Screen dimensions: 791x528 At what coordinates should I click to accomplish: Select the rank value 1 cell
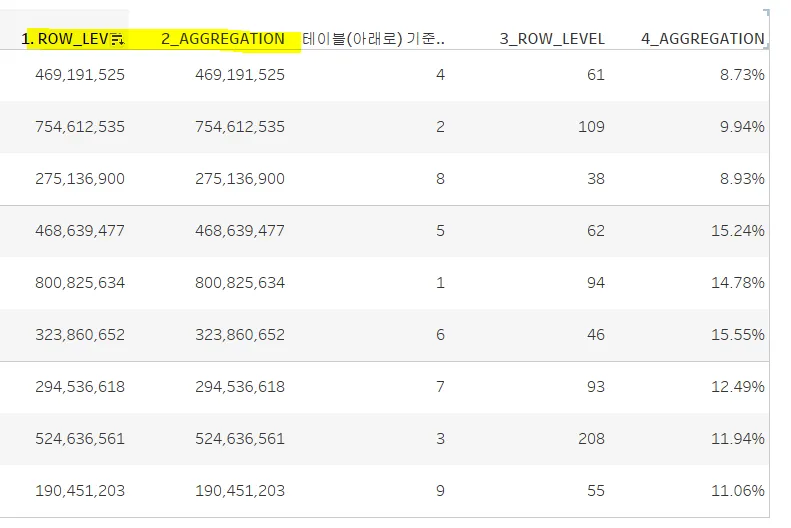pyautogui.click(x=440, y=282)
